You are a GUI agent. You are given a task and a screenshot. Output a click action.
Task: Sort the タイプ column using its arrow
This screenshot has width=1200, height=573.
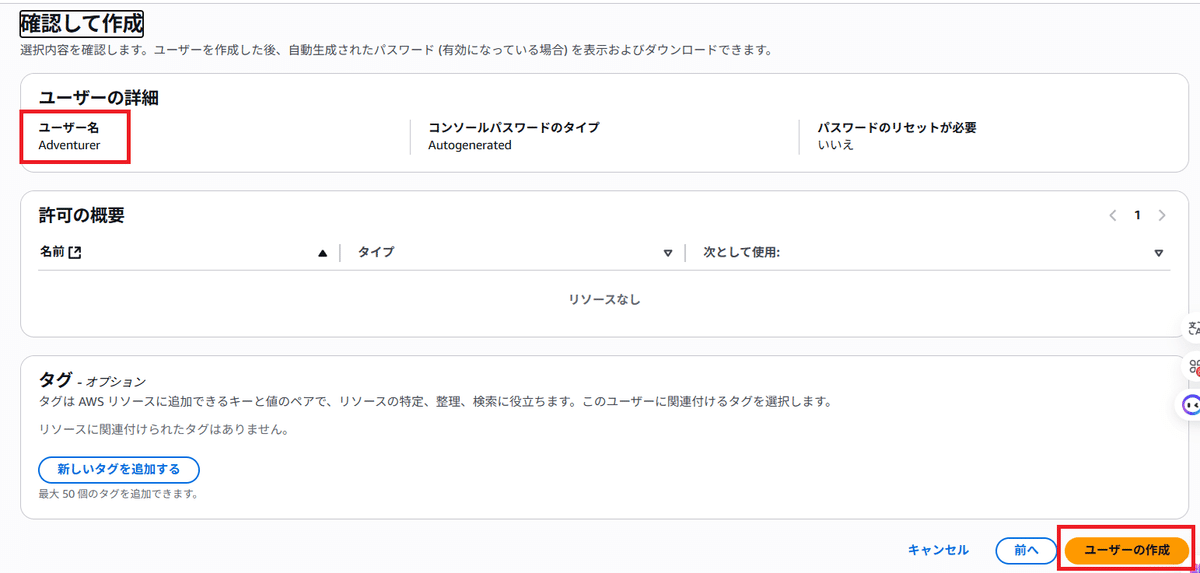668,253
